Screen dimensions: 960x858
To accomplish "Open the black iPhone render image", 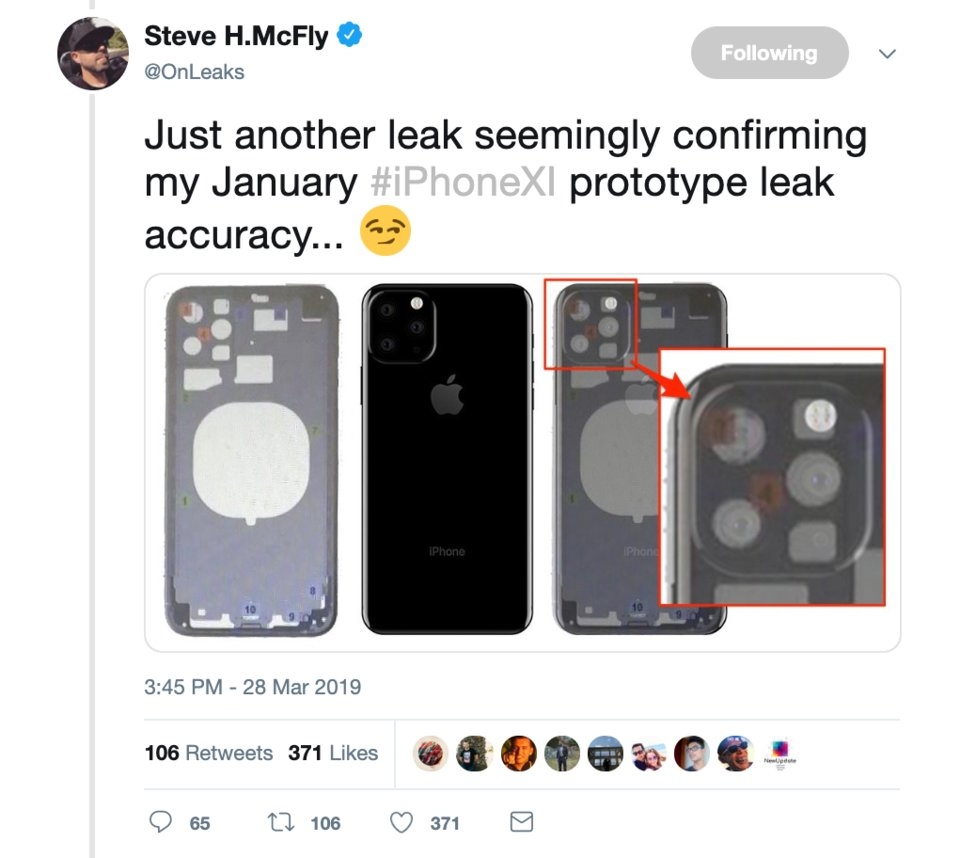I will coord(446,461).
